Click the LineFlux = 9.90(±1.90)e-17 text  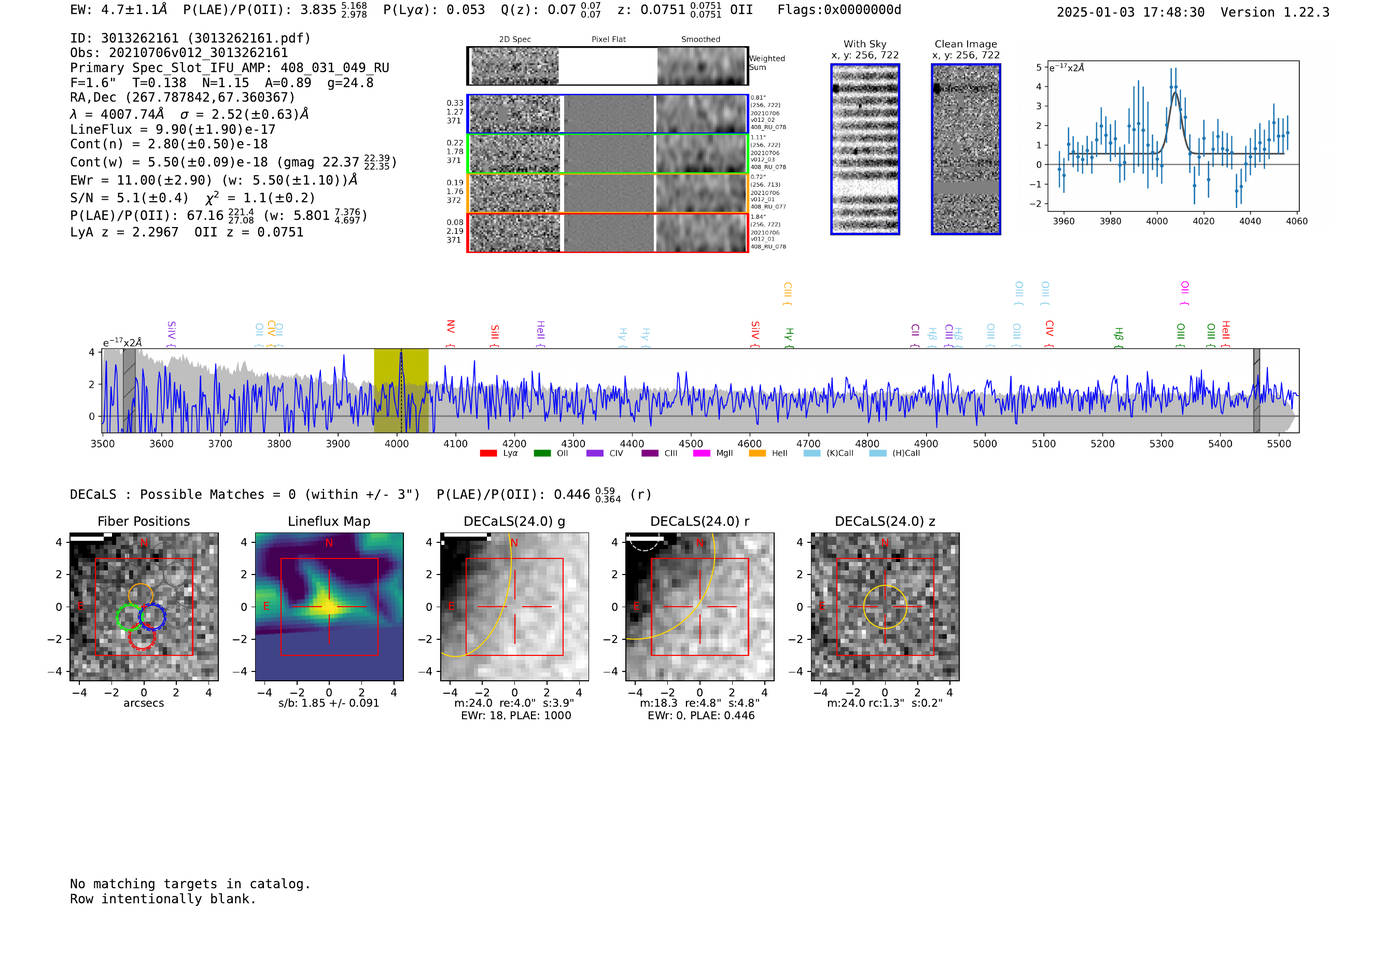(x=173, y=129)
